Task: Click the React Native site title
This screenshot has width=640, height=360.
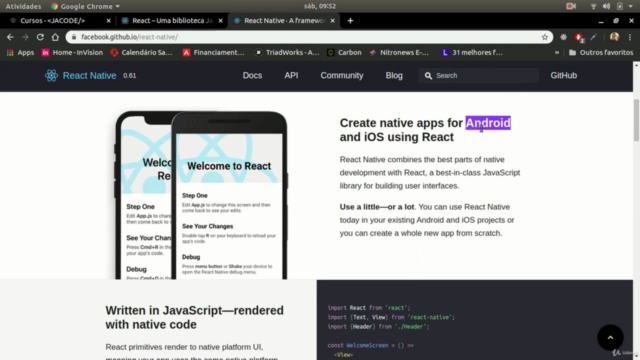Action: pos(89,76)
